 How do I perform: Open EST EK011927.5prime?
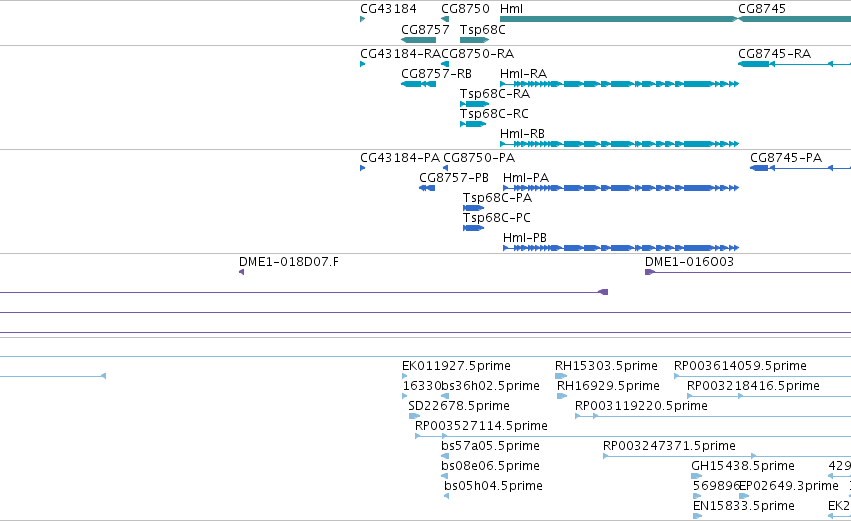point(456,366)
